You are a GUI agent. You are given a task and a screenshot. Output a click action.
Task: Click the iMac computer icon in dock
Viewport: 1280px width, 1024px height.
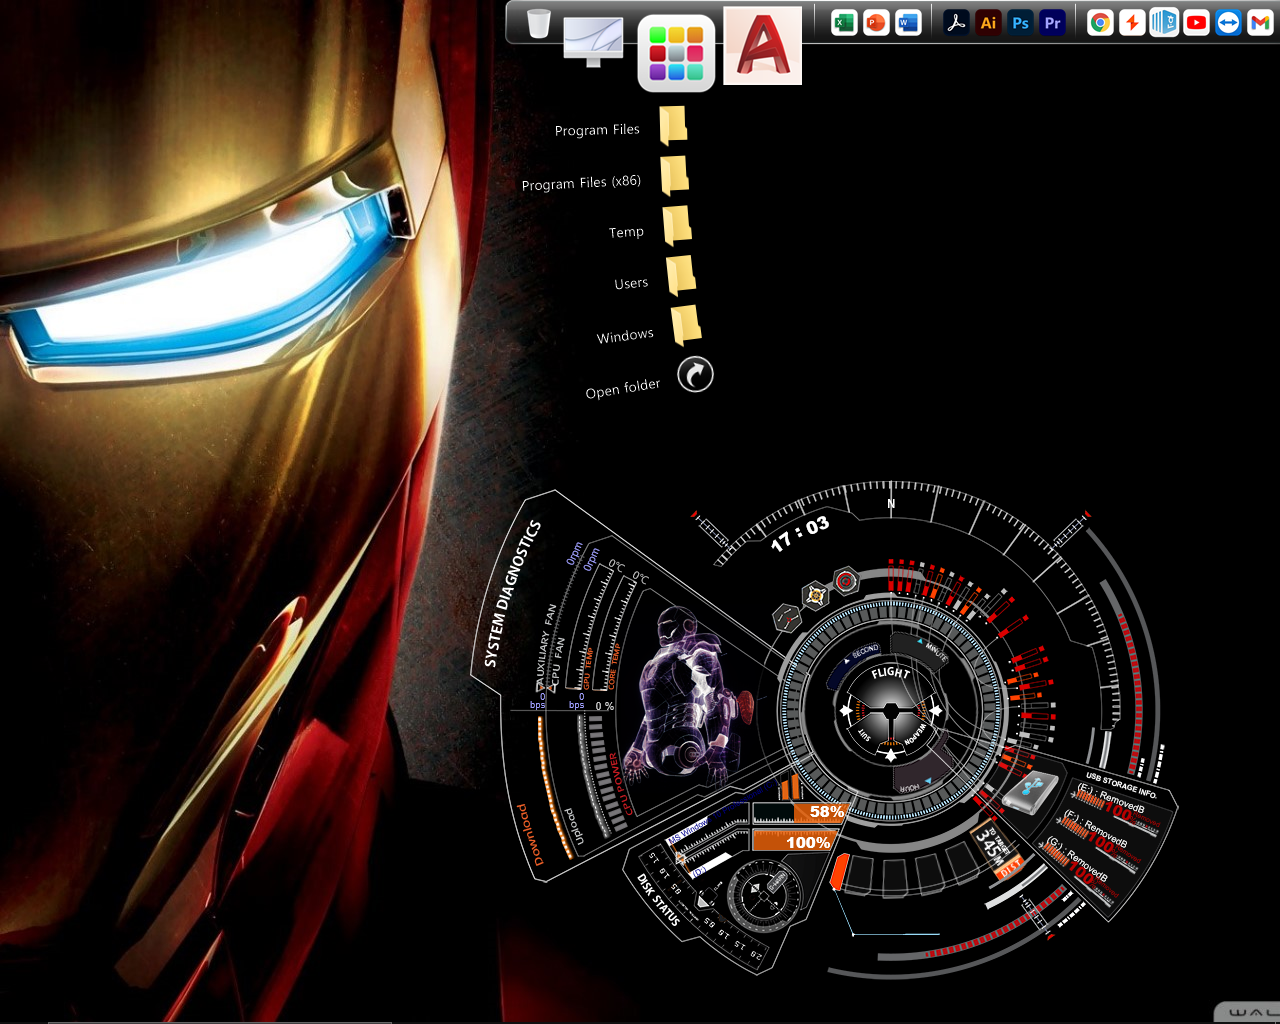coord(593,41)
